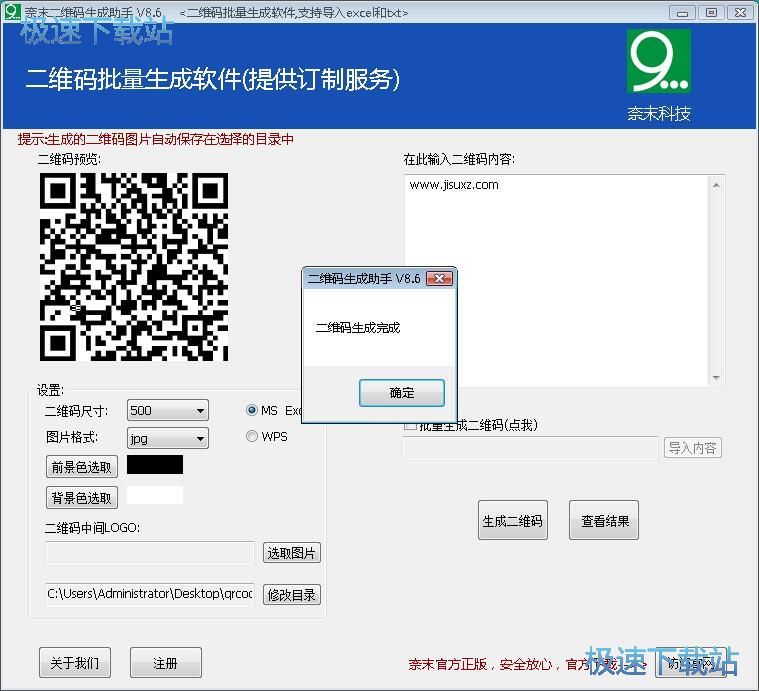759x691 pixels.
Task: Click the 访问官网 button at bottom right
Action: click(x=691, y=662)
